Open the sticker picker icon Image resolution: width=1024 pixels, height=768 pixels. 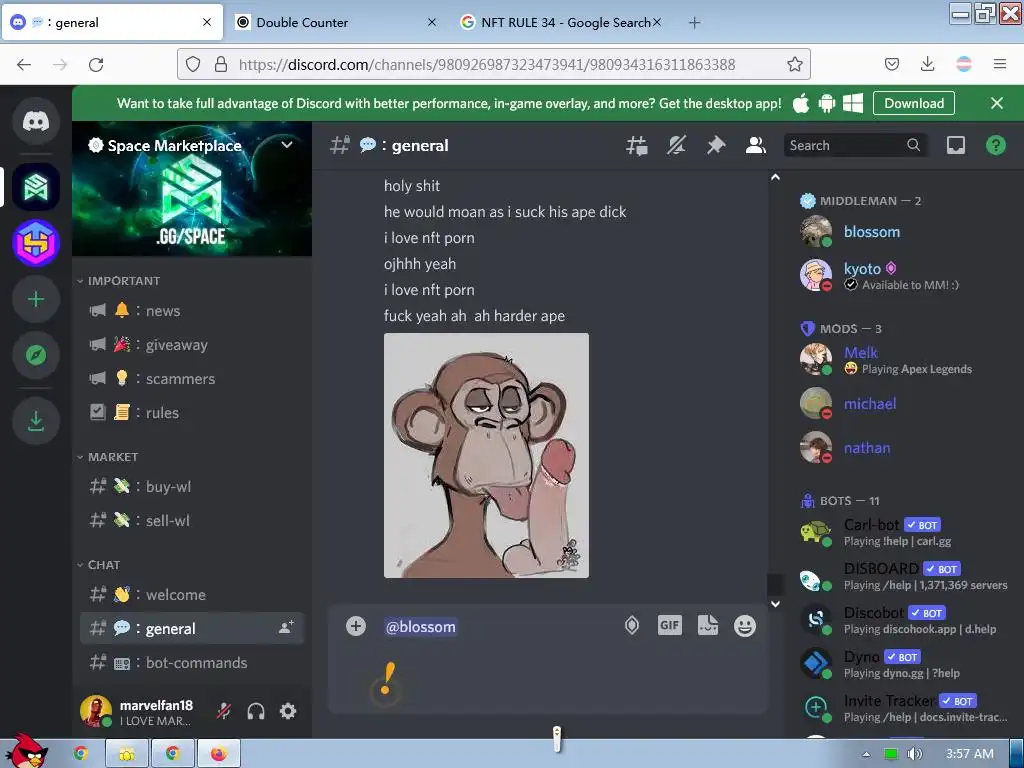(707, 625)
